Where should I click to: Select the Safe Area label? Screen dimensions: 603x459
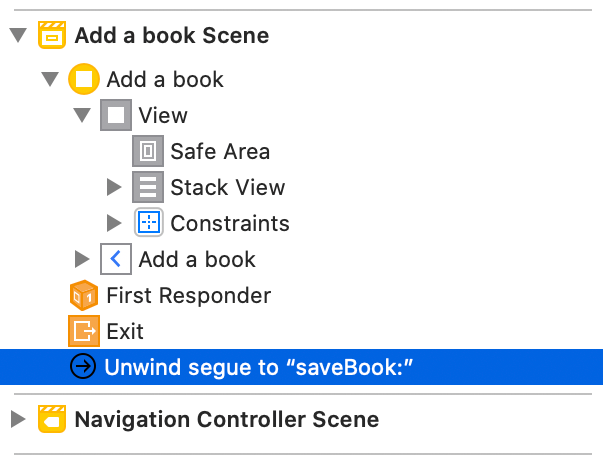point(220,151)
